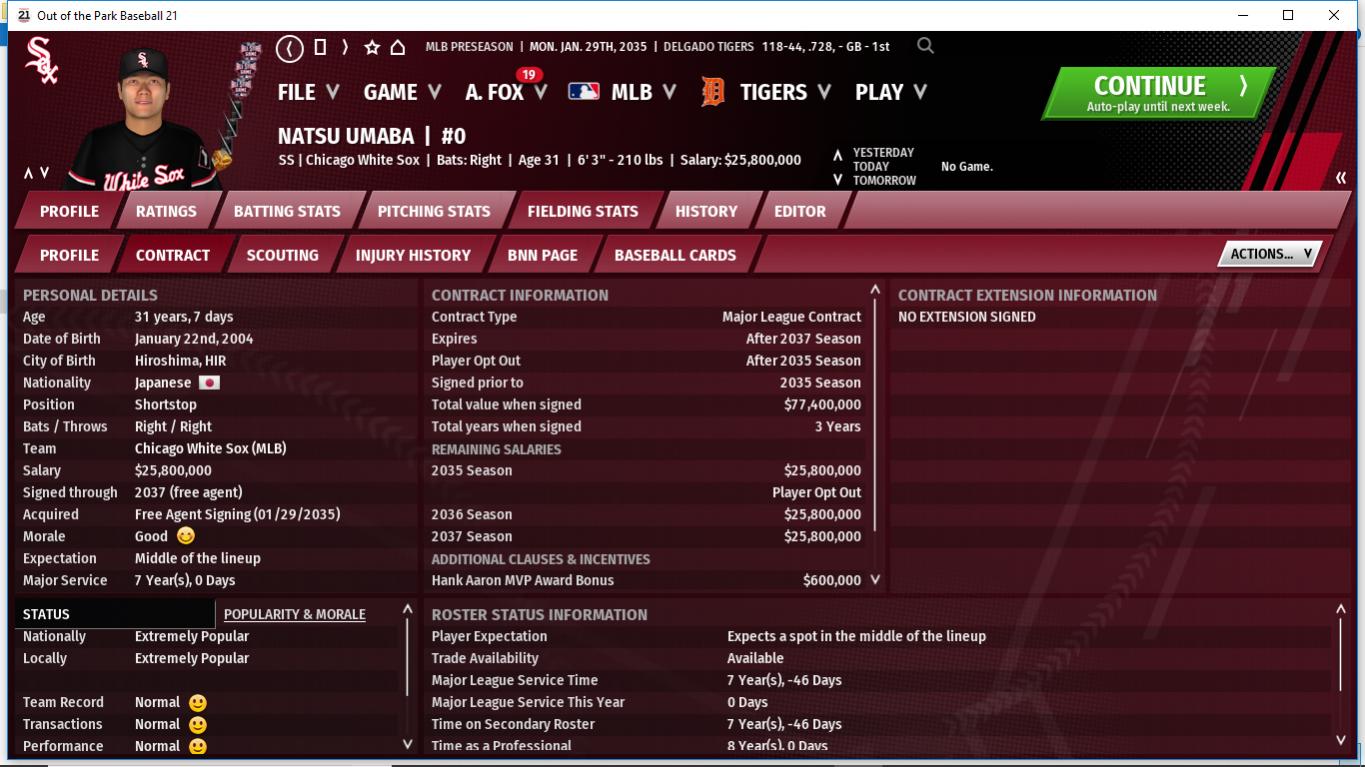
Task: Collapse the side panel double-chevron
Action: (1341, 178)
